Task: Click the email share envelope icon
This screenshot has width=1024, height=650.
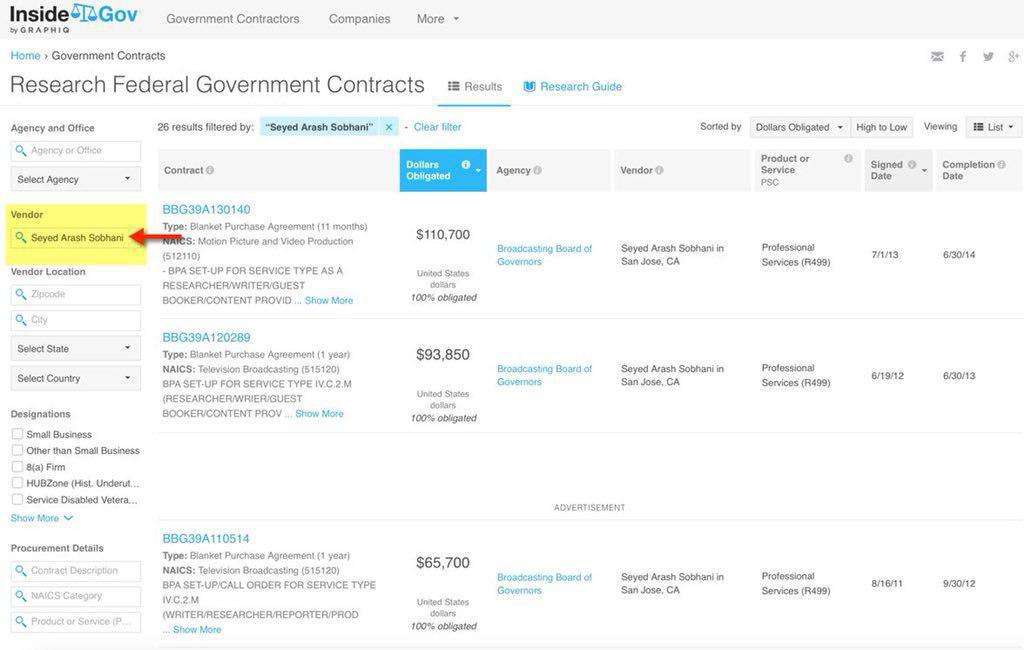Action: pos(937,57)
